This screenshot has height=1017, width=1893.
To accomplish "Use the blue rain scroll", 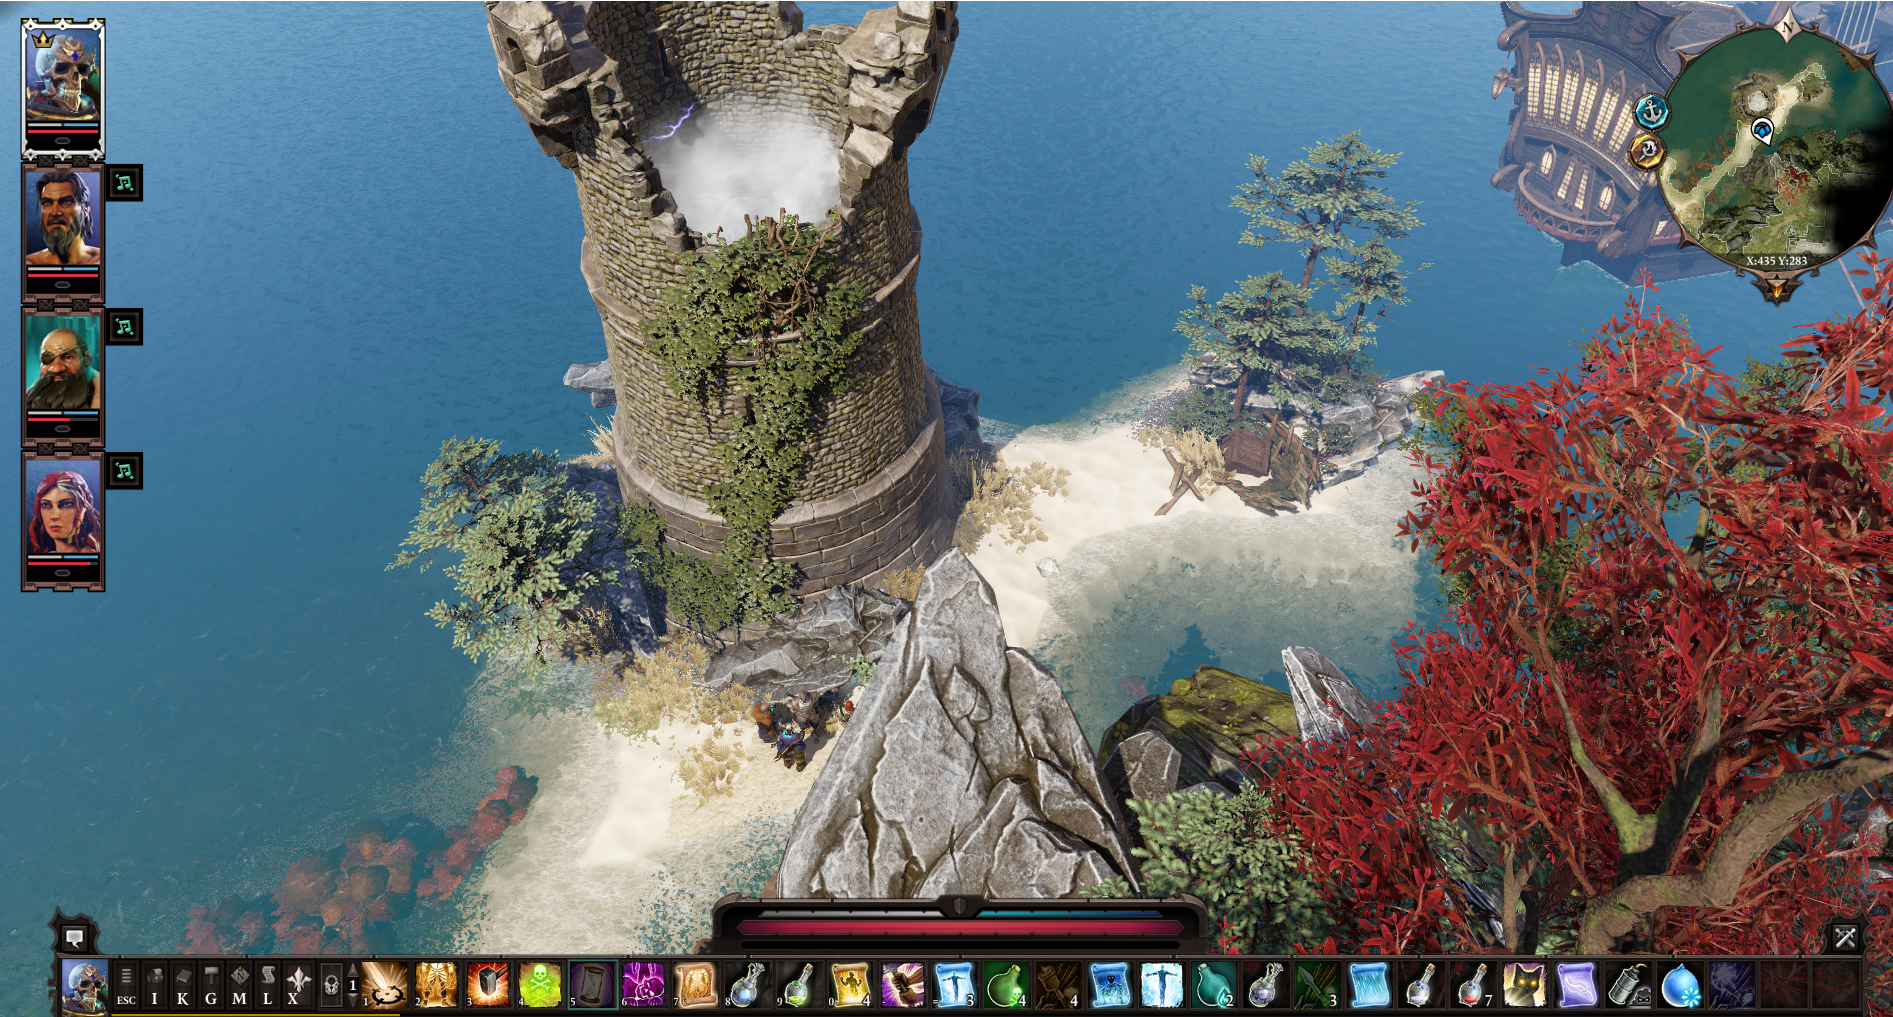I will (x=1370, y=985).
